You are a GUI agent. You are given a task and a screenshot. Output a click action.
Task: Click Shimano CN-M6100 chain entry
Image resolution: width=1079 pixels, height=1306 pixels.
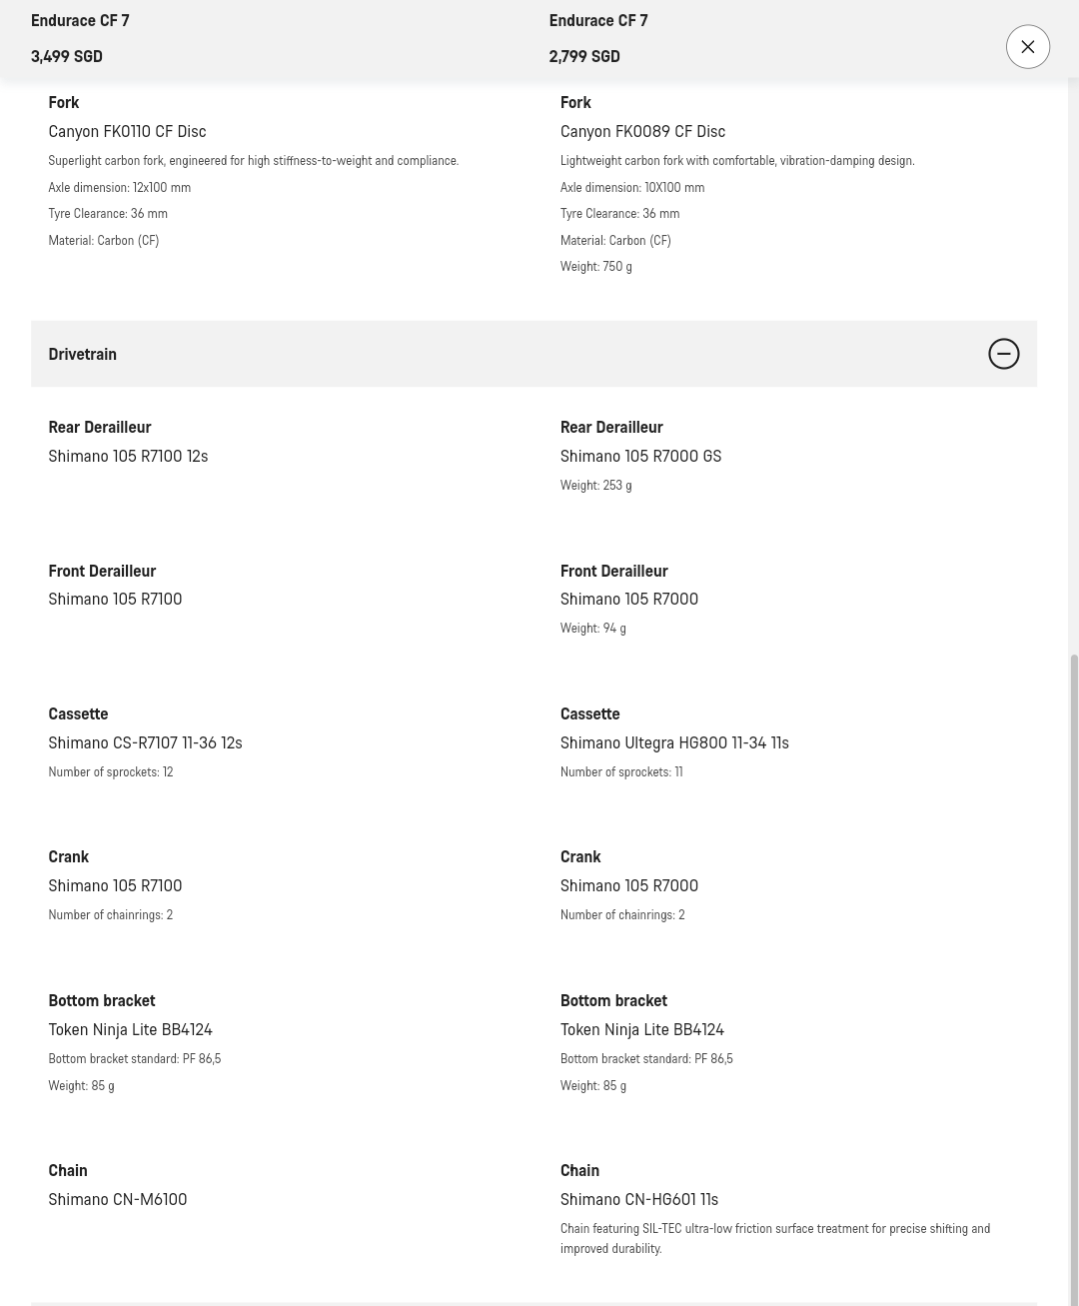pos(117,1199)
